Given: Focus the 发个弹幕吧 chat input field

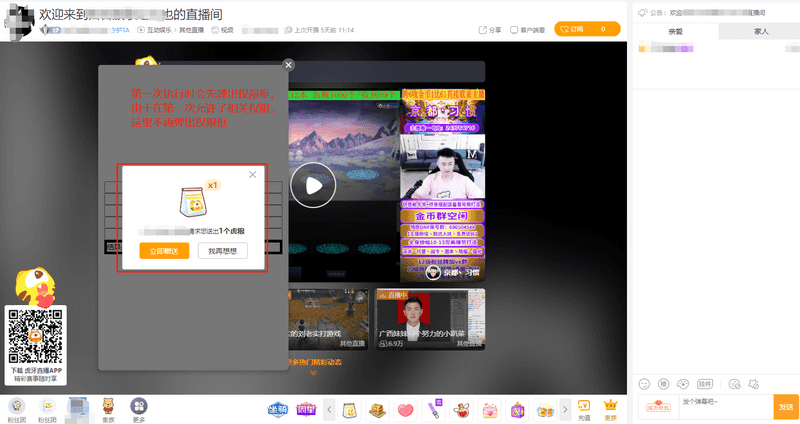Looking at the screenshot, I should [x=725, y=407].
